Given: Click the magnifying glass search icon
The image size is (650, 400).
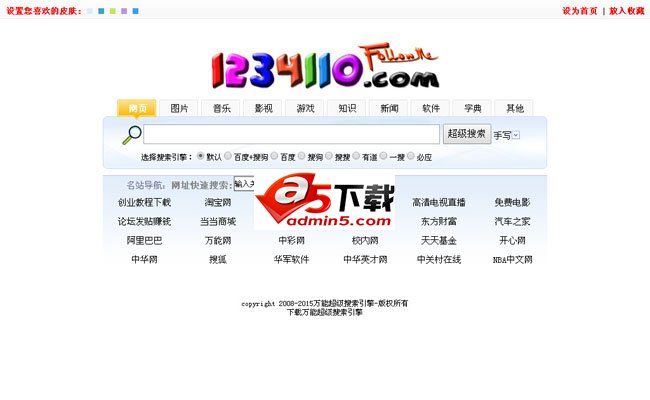Looking at the screenshot, I should tap(132, 135).
